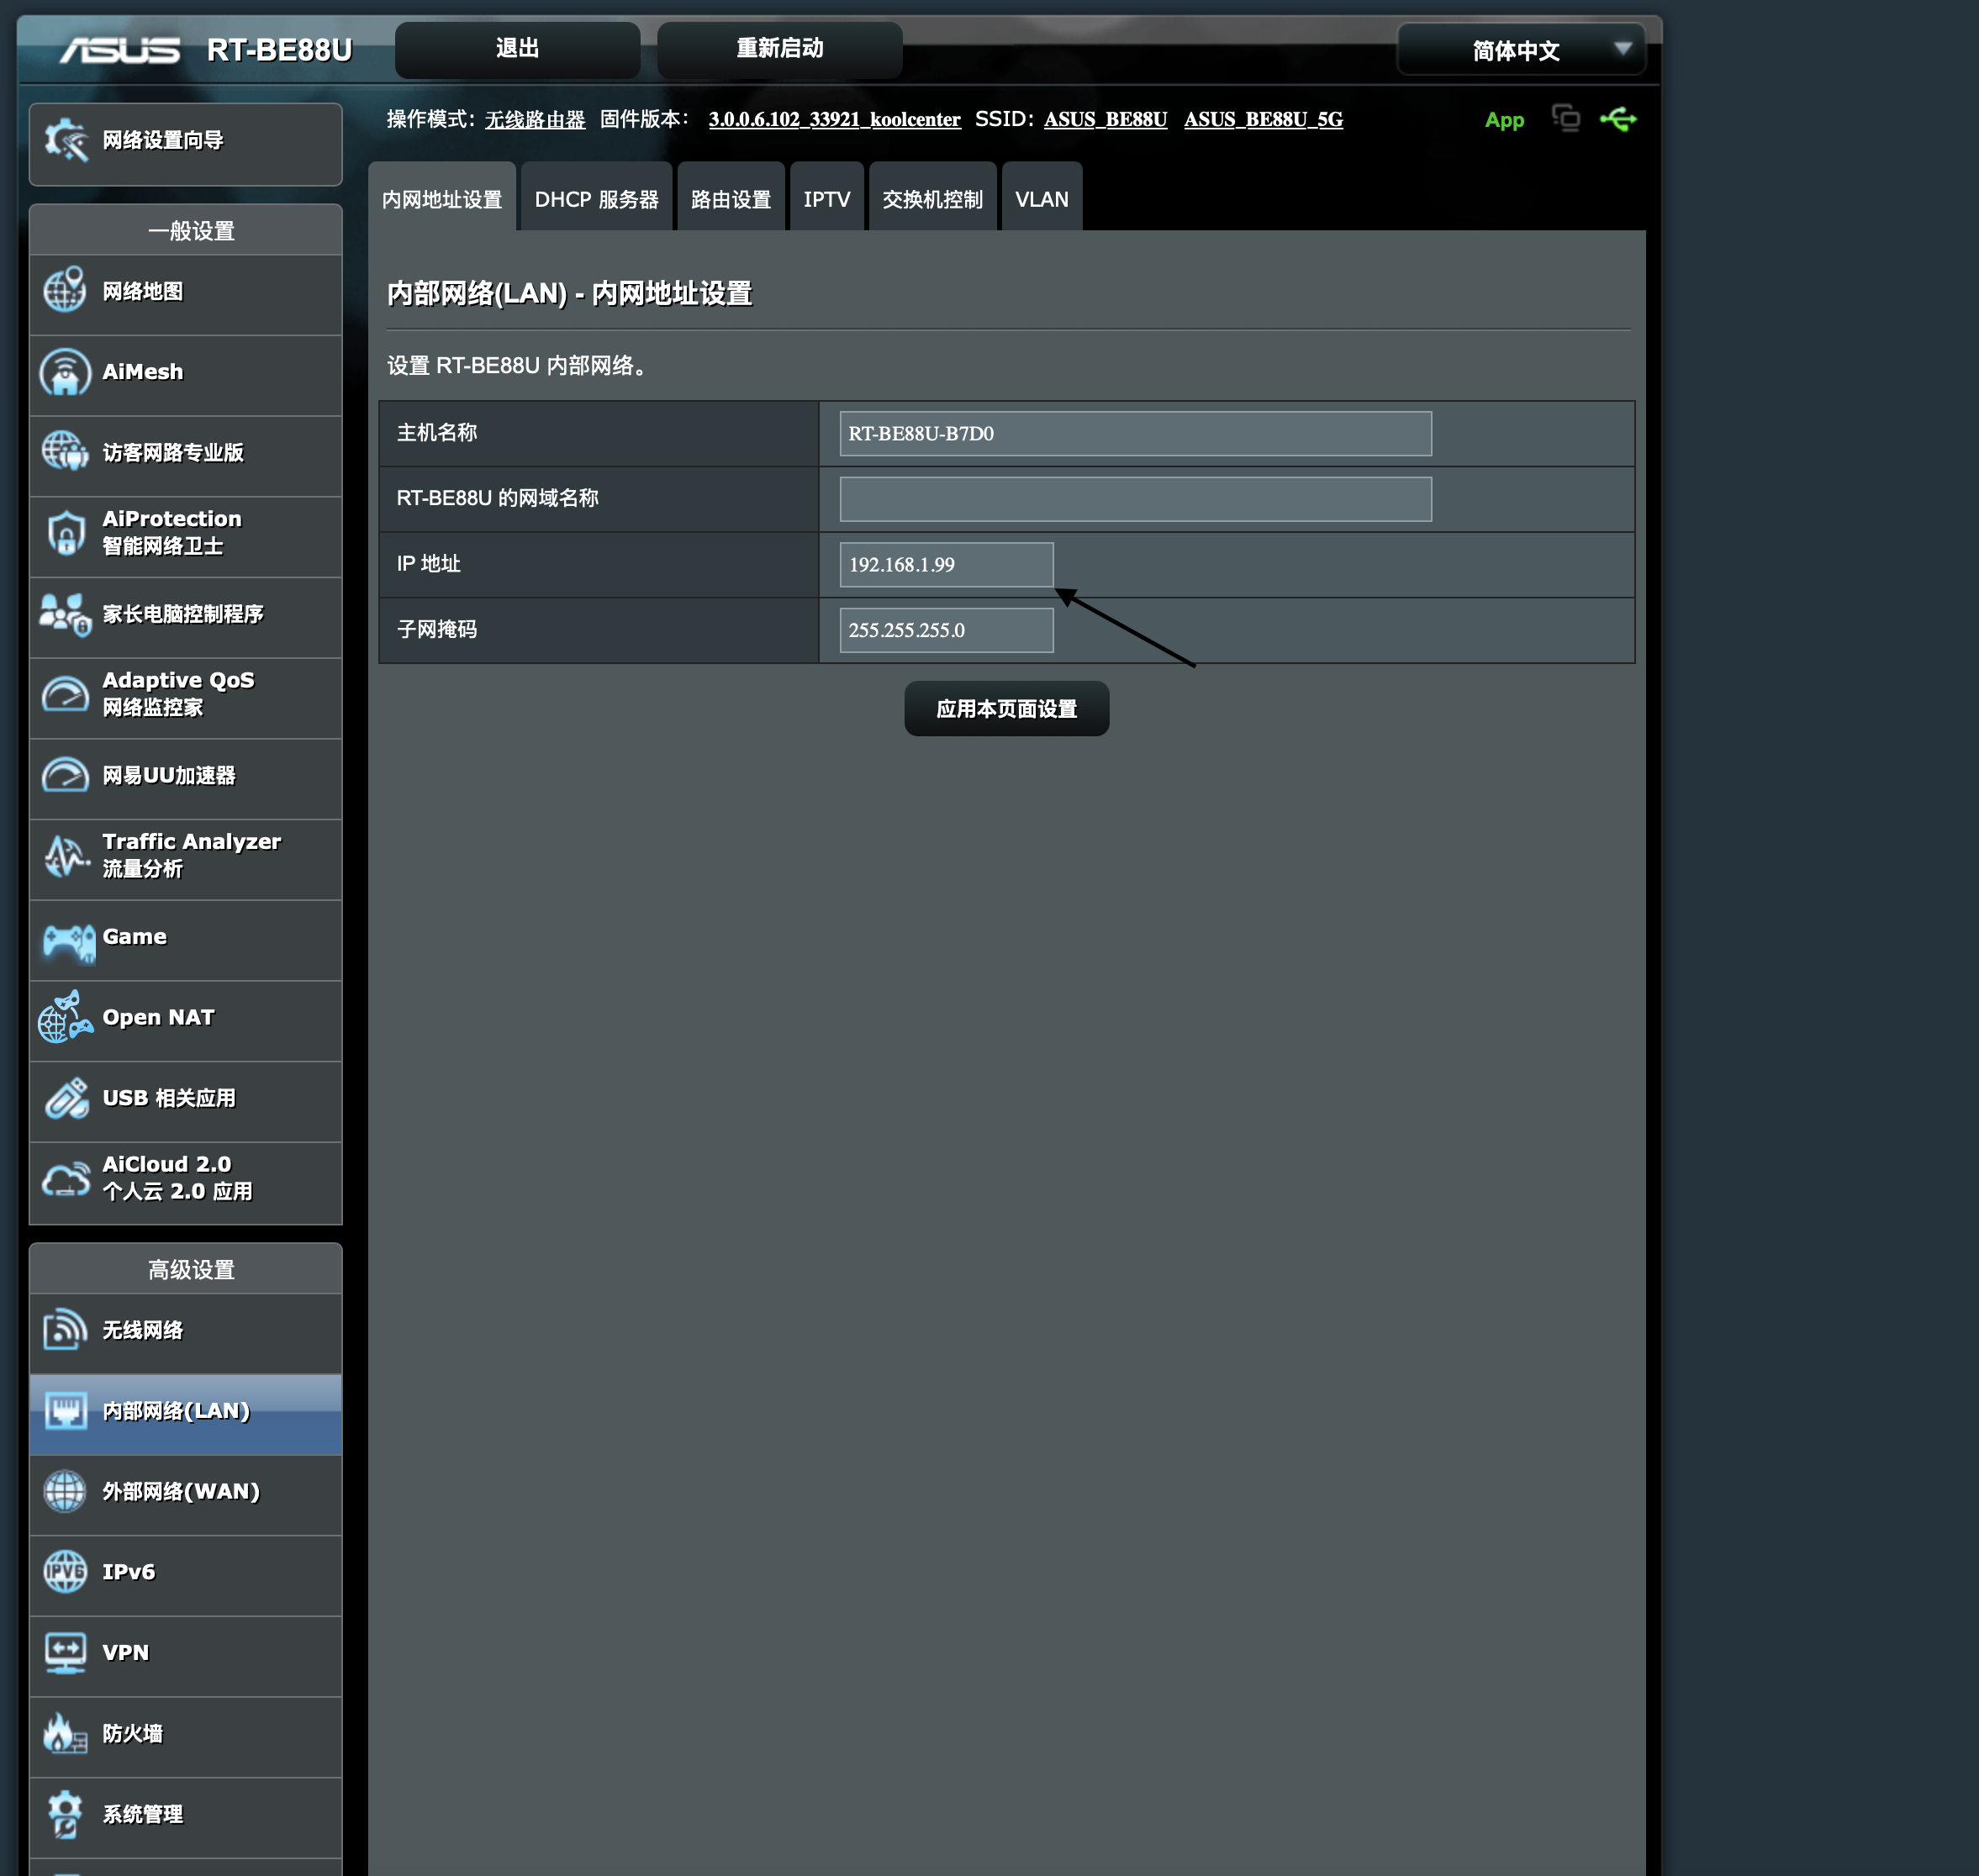Open USB 相关应用 menu label
The height and width of the screenshot is (1876, 1979).
pyautogui.click(x=169, y=1099)
